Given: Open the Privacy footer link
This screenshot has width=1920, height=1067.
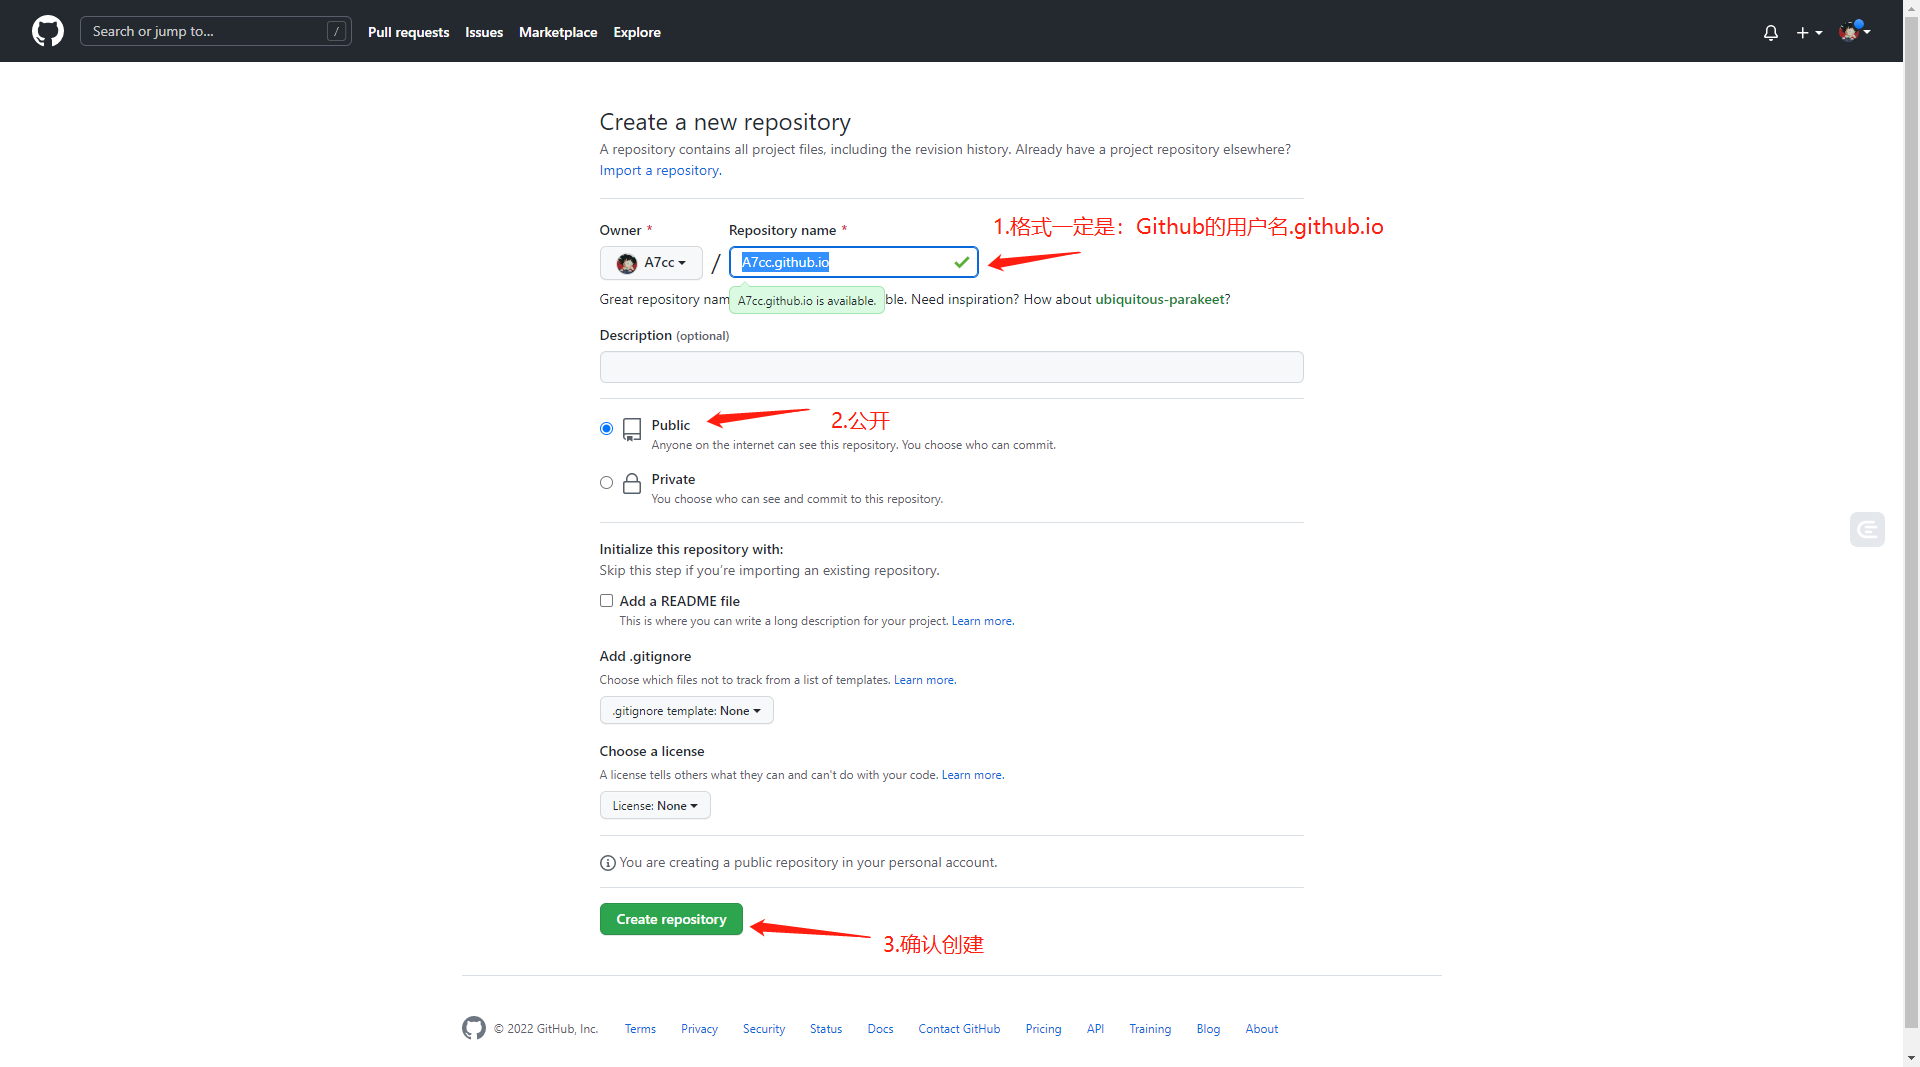Looking at the screenshot, I should point(699,1029).
